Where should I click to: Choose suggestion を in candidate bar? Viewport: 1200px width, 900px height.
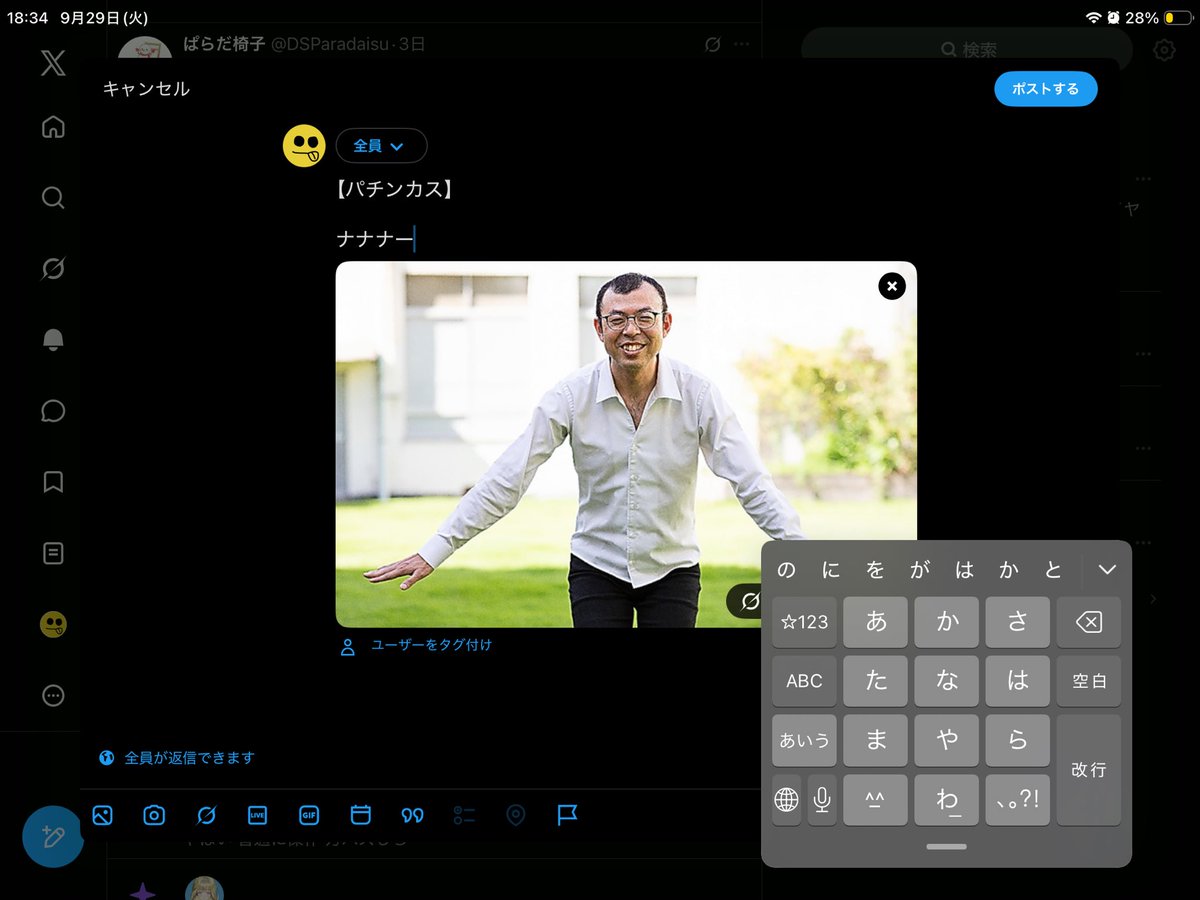coord(876,570)
